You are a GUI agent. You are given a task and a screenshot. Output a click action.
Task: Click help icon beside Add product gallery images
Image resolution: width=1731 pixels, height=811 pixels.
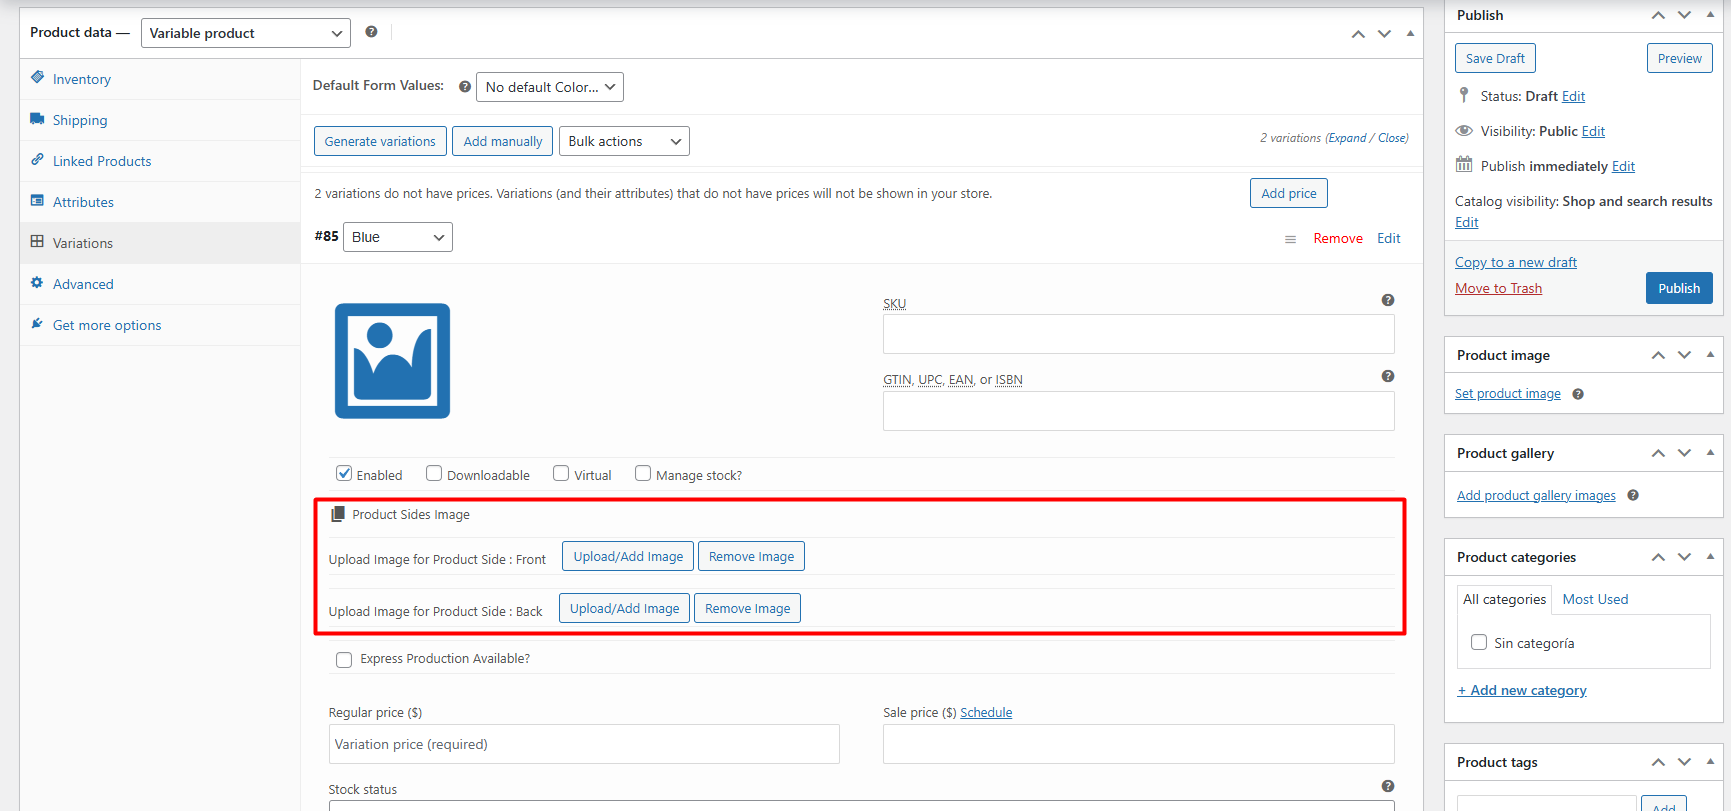1632,495
